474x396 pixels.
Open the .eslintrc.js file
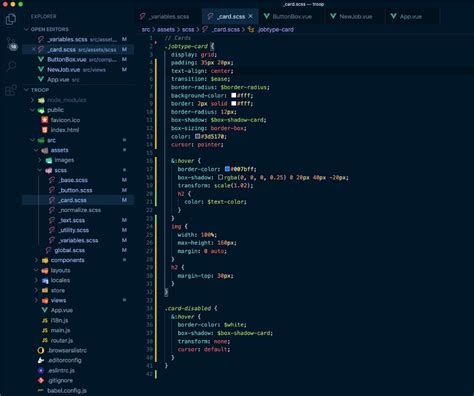(x=78, y=370)
